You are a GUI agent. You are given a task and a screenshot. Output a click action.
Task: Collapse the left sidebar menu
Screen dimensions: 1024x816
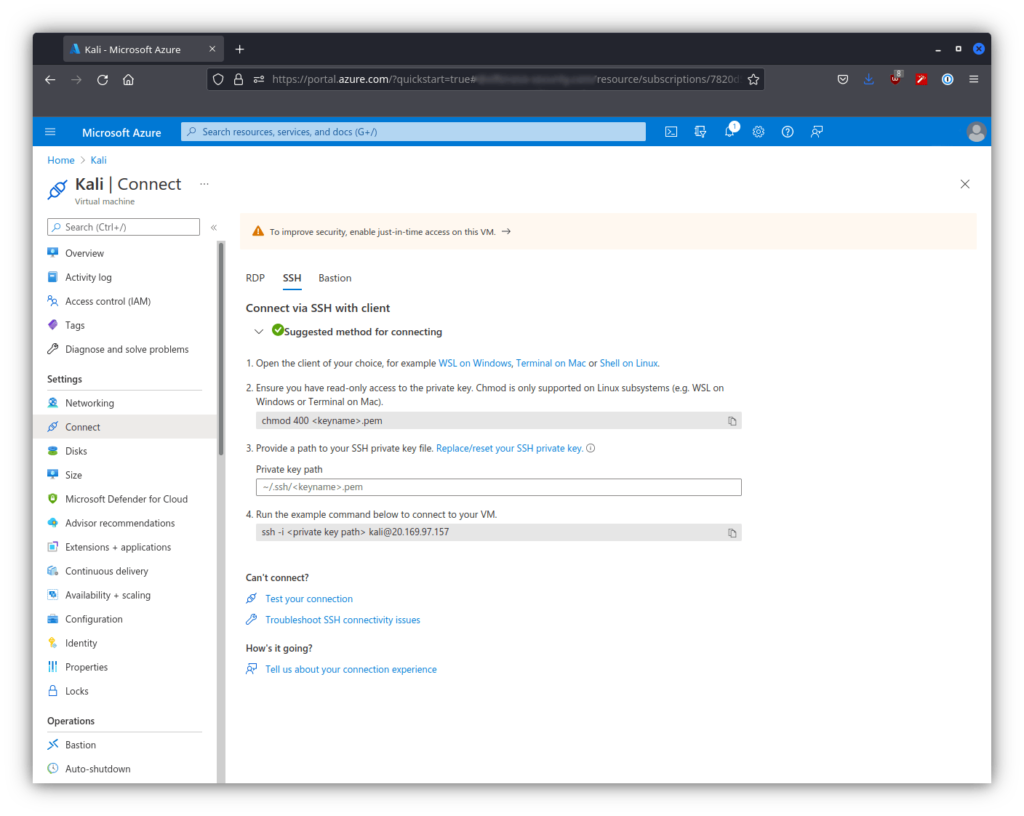click(x=213, y=227)
